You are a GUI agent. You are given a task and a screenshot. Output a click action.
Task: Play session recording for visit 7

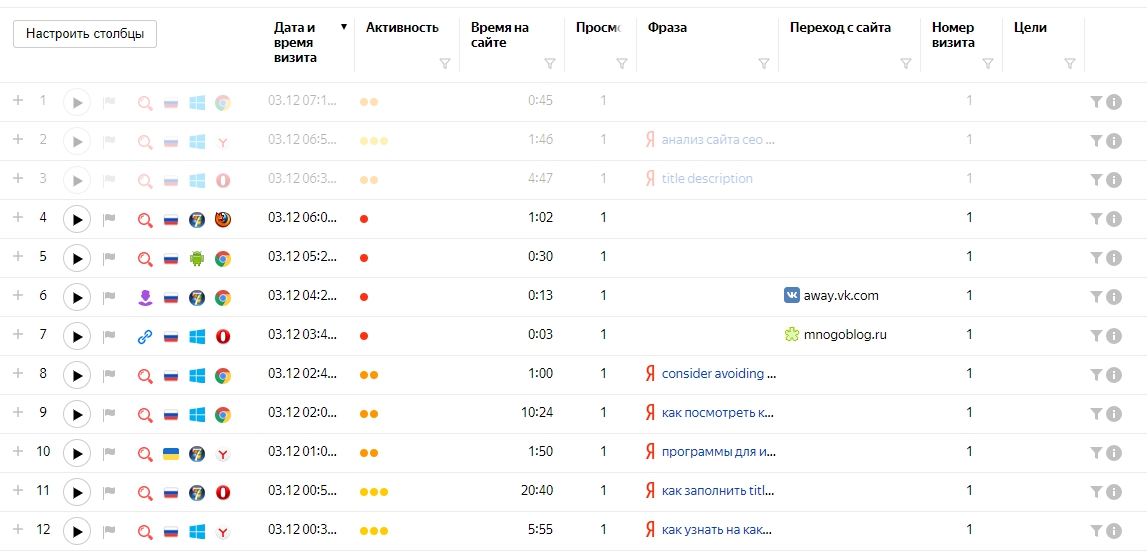click(x=77, y=336)
